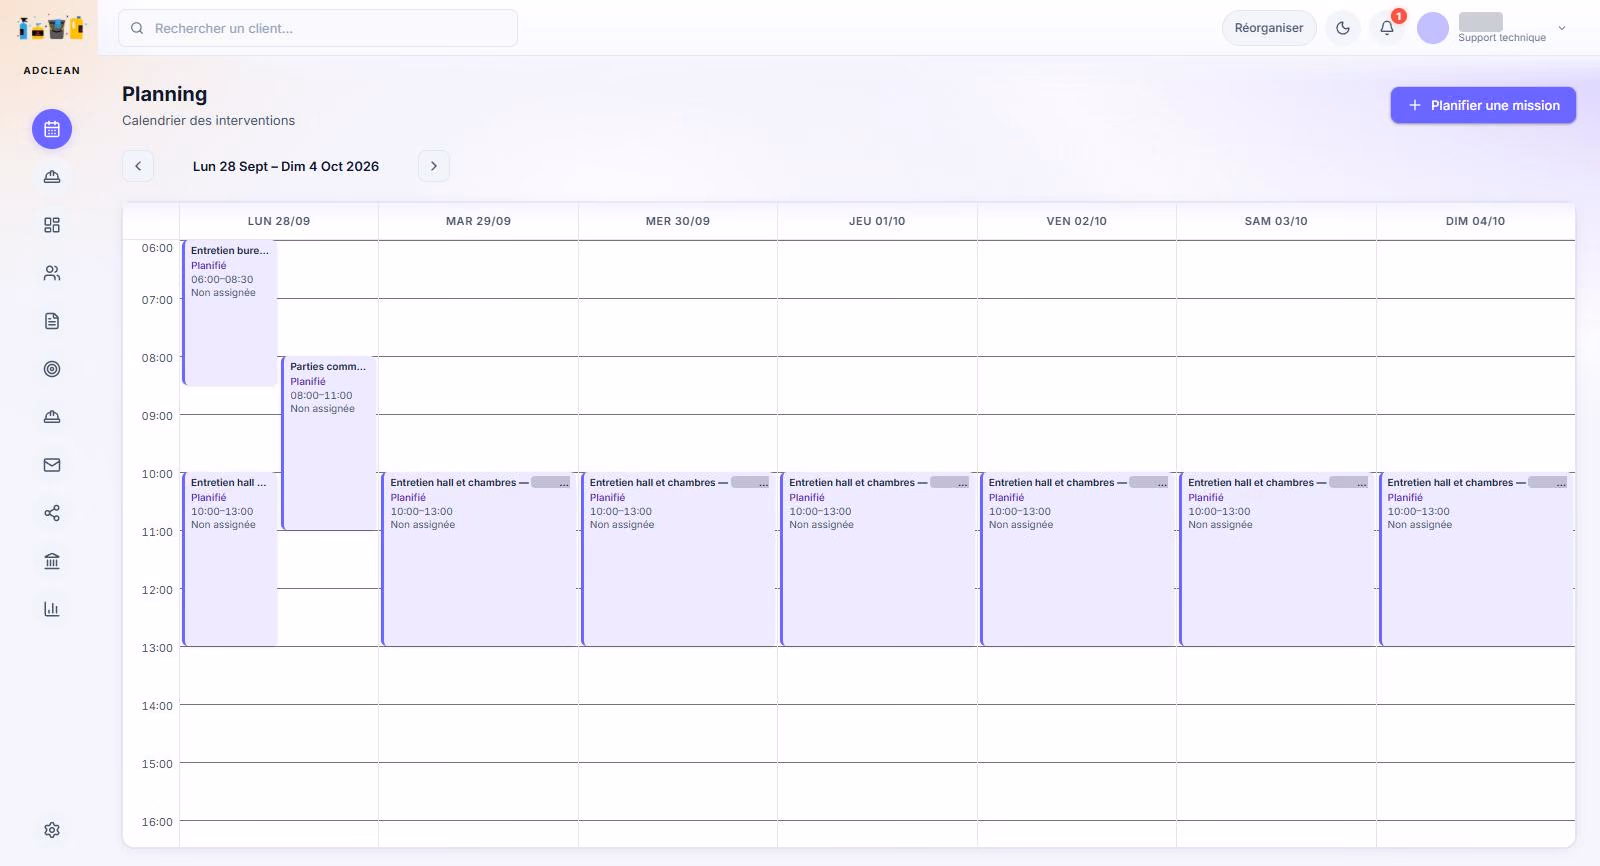Click the Réorganiser button
The image size is (1600, 866).
[1269, 28]
